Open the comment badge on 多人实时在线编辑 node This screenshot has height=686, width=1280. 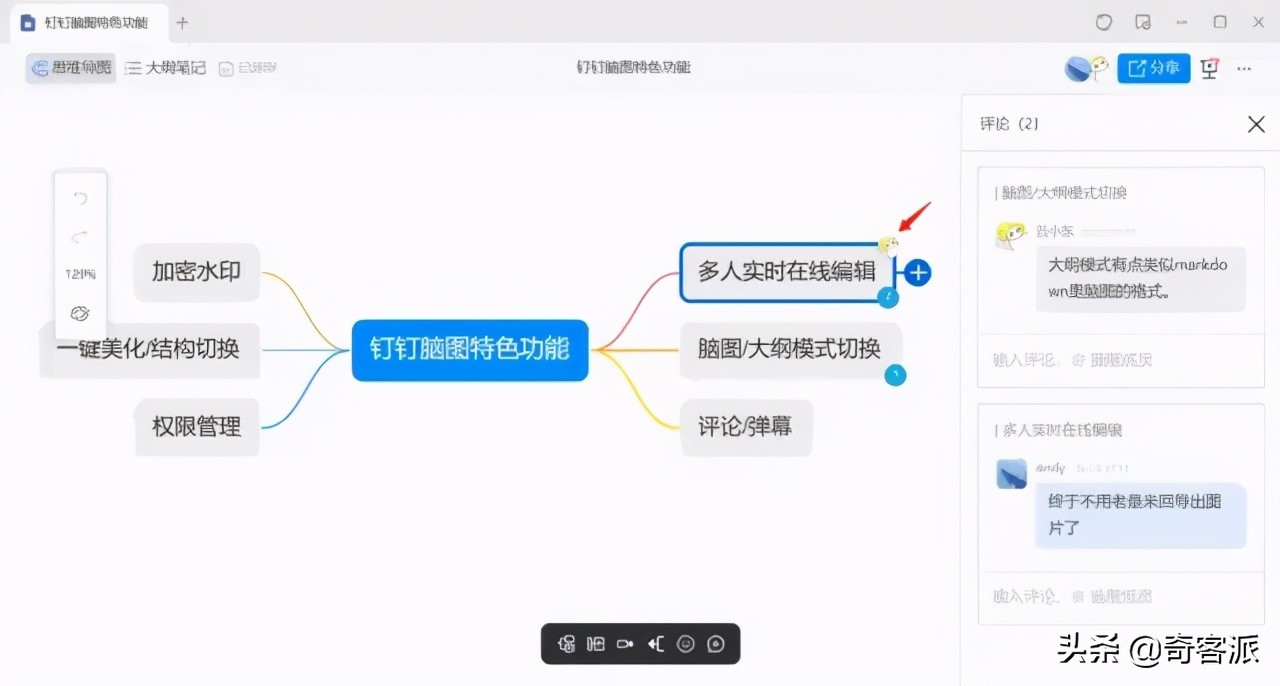[887, 297]
